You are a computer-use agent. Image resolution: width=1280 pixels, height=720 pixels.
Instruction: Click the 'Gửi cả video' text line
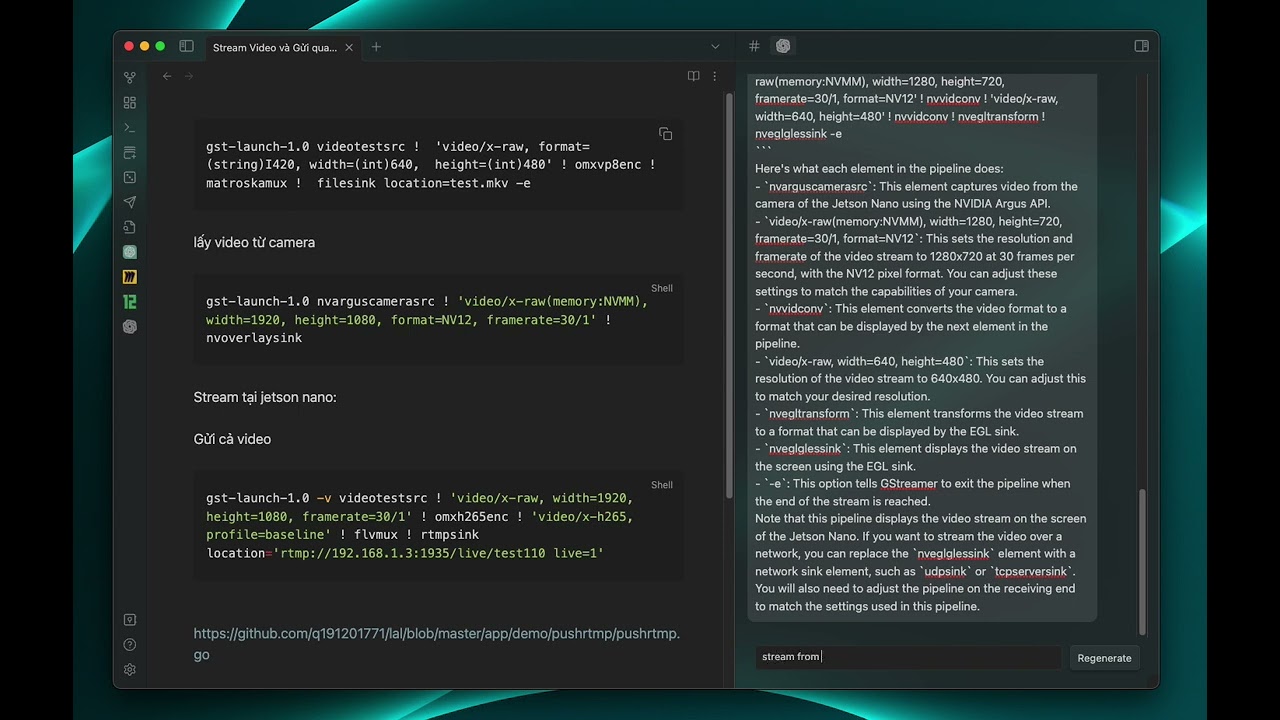pos(232,439)
